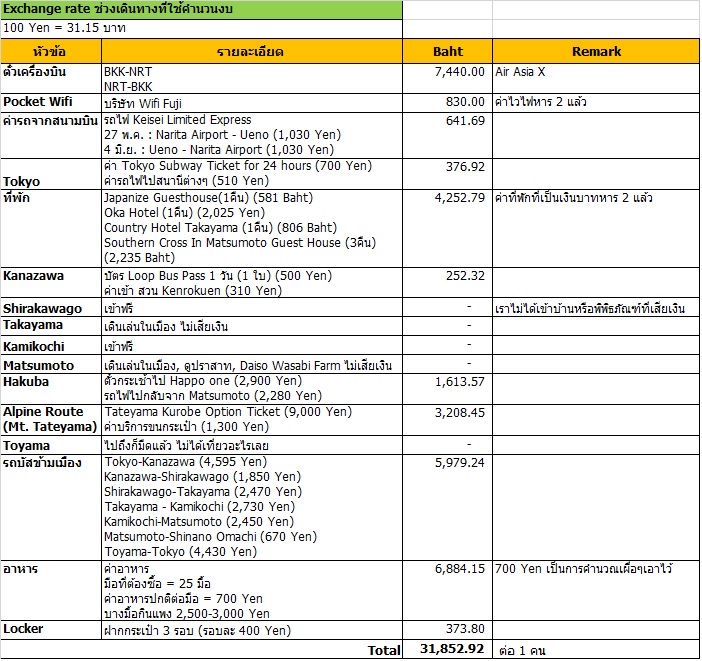The image size is (702, 661).
Task: Click the Japanize Guesthouse accommodation cell
Action: click(252, 228)
